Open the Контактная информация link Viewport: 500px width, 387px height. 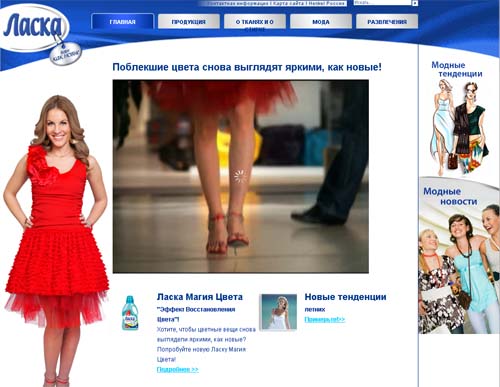point(238,3)
